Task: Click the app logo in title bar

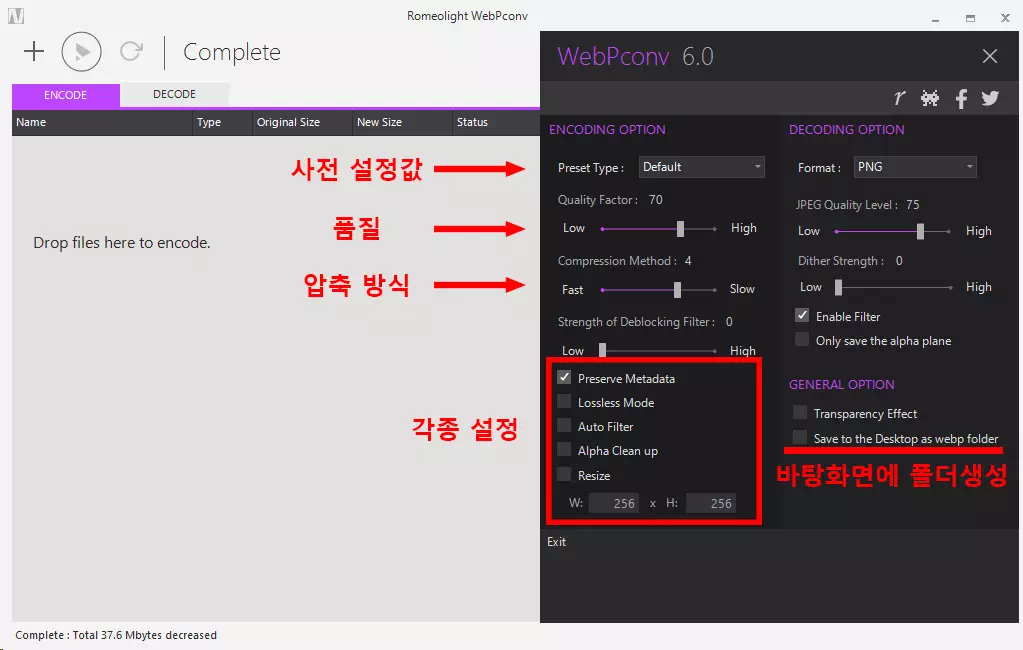Action: 16,16
